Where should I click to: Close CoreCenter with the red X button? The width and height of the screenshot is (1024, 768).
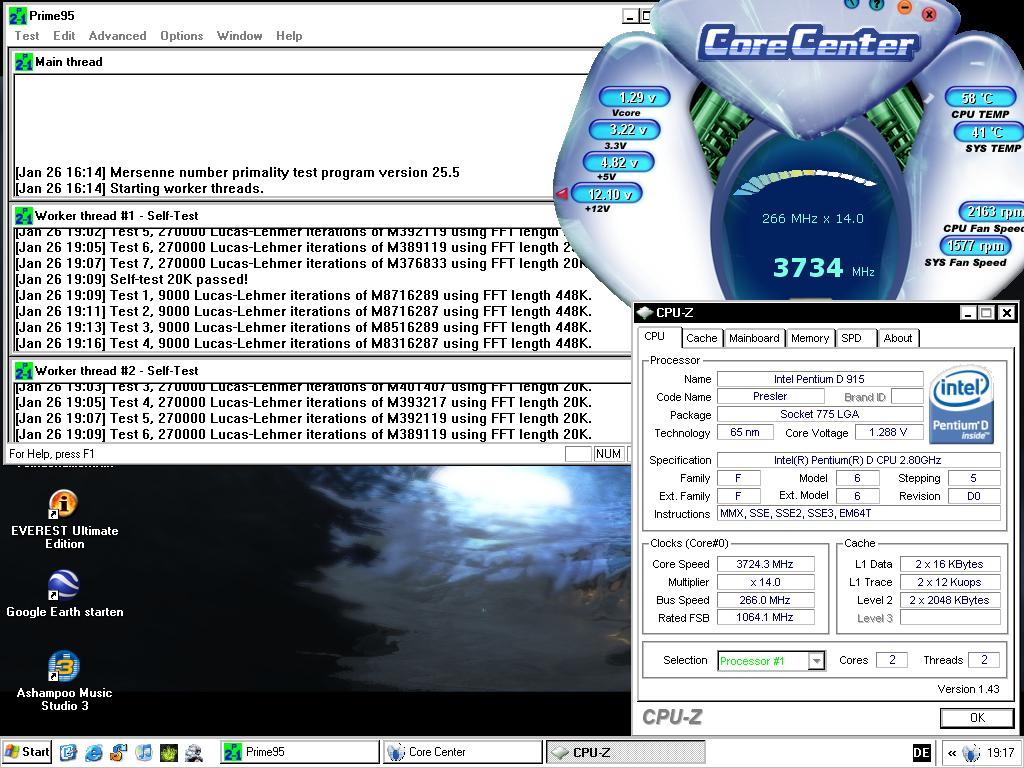click(x=929, y=14)
